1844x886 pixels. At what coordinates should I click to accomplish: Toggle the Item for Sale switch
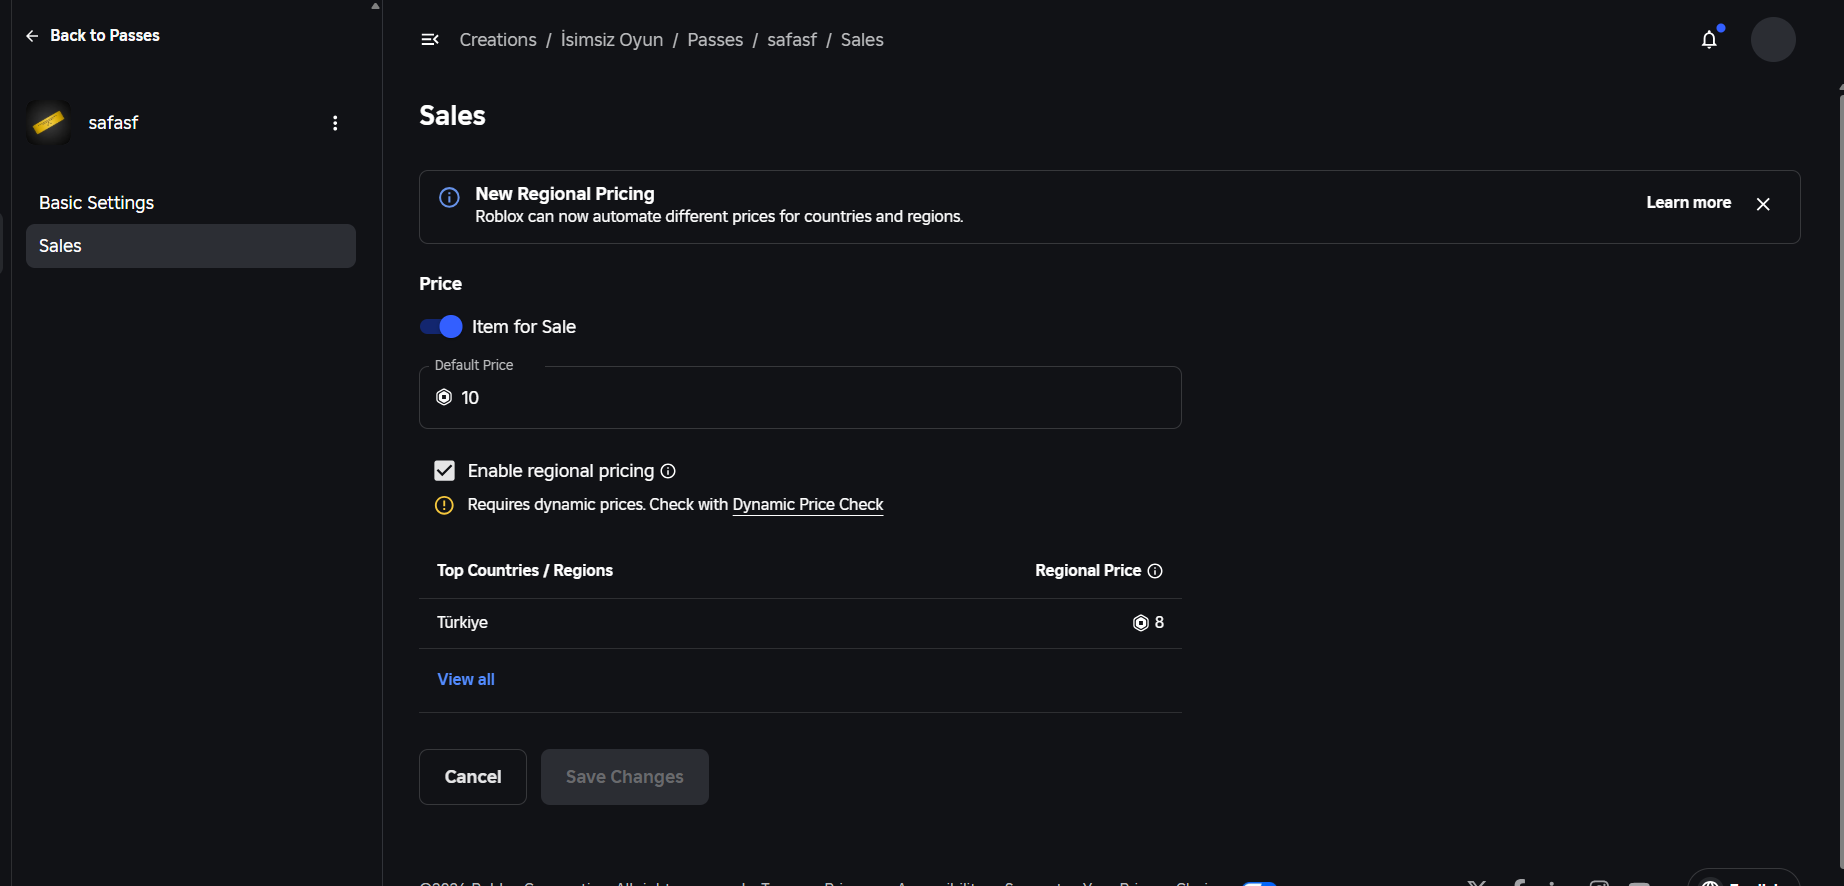(441, 327)
